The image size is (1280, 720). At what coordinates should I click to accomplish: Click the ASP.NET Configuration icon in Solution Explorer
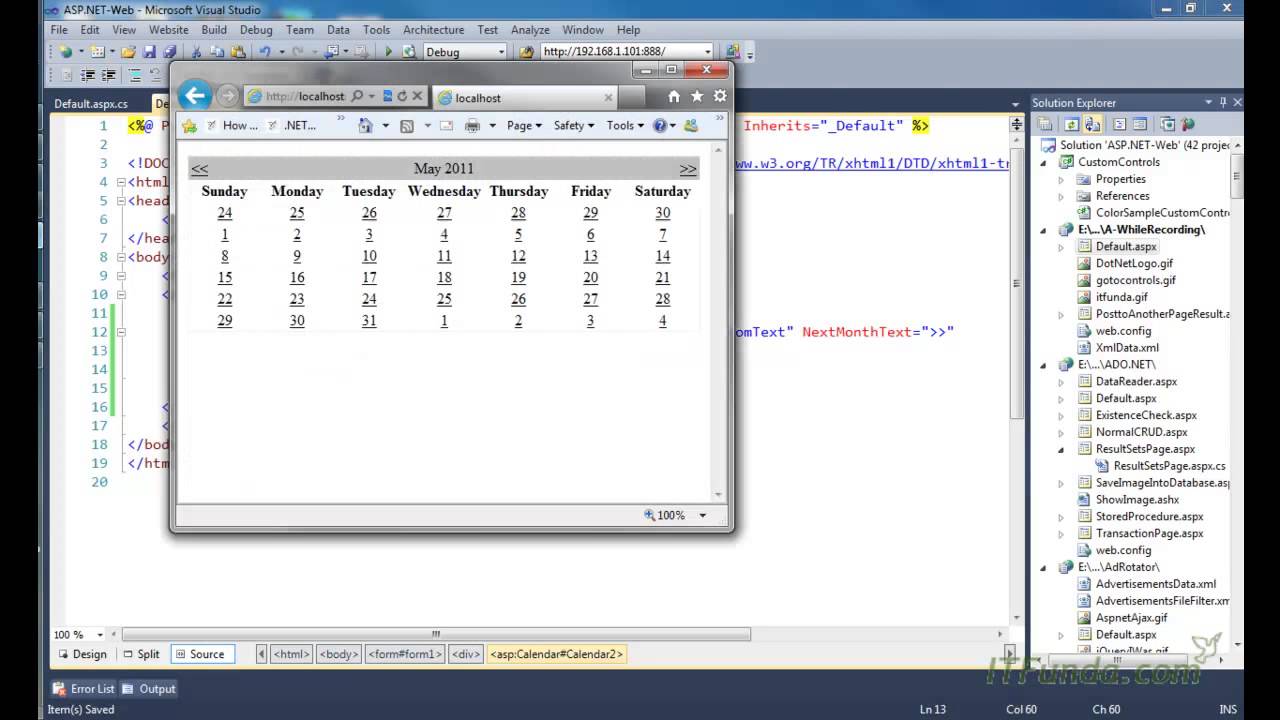click(x=1188, y=125)
